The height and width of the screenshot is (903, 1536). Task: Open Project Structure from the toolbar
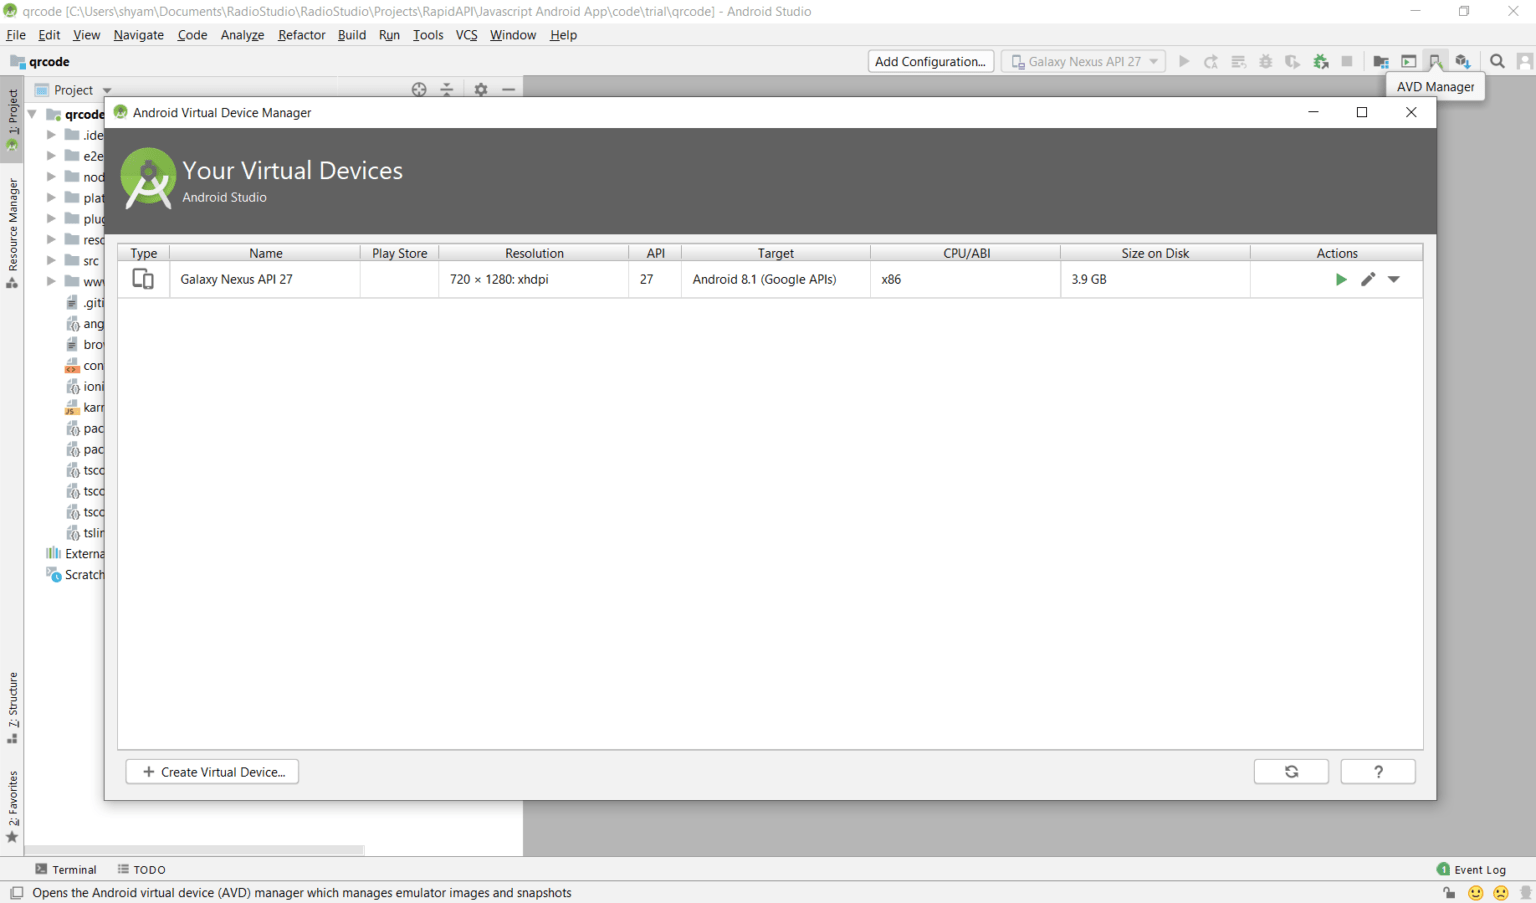click(1381, 62)
